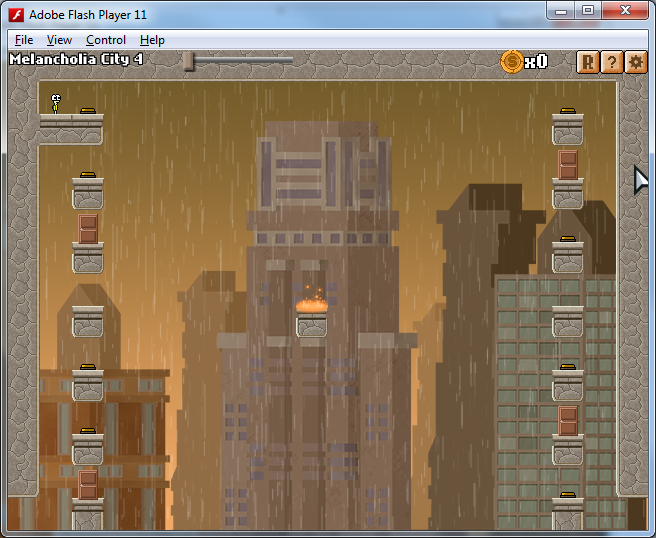Click the gold coin counter icon
The image size is (656, 538).
512,62
